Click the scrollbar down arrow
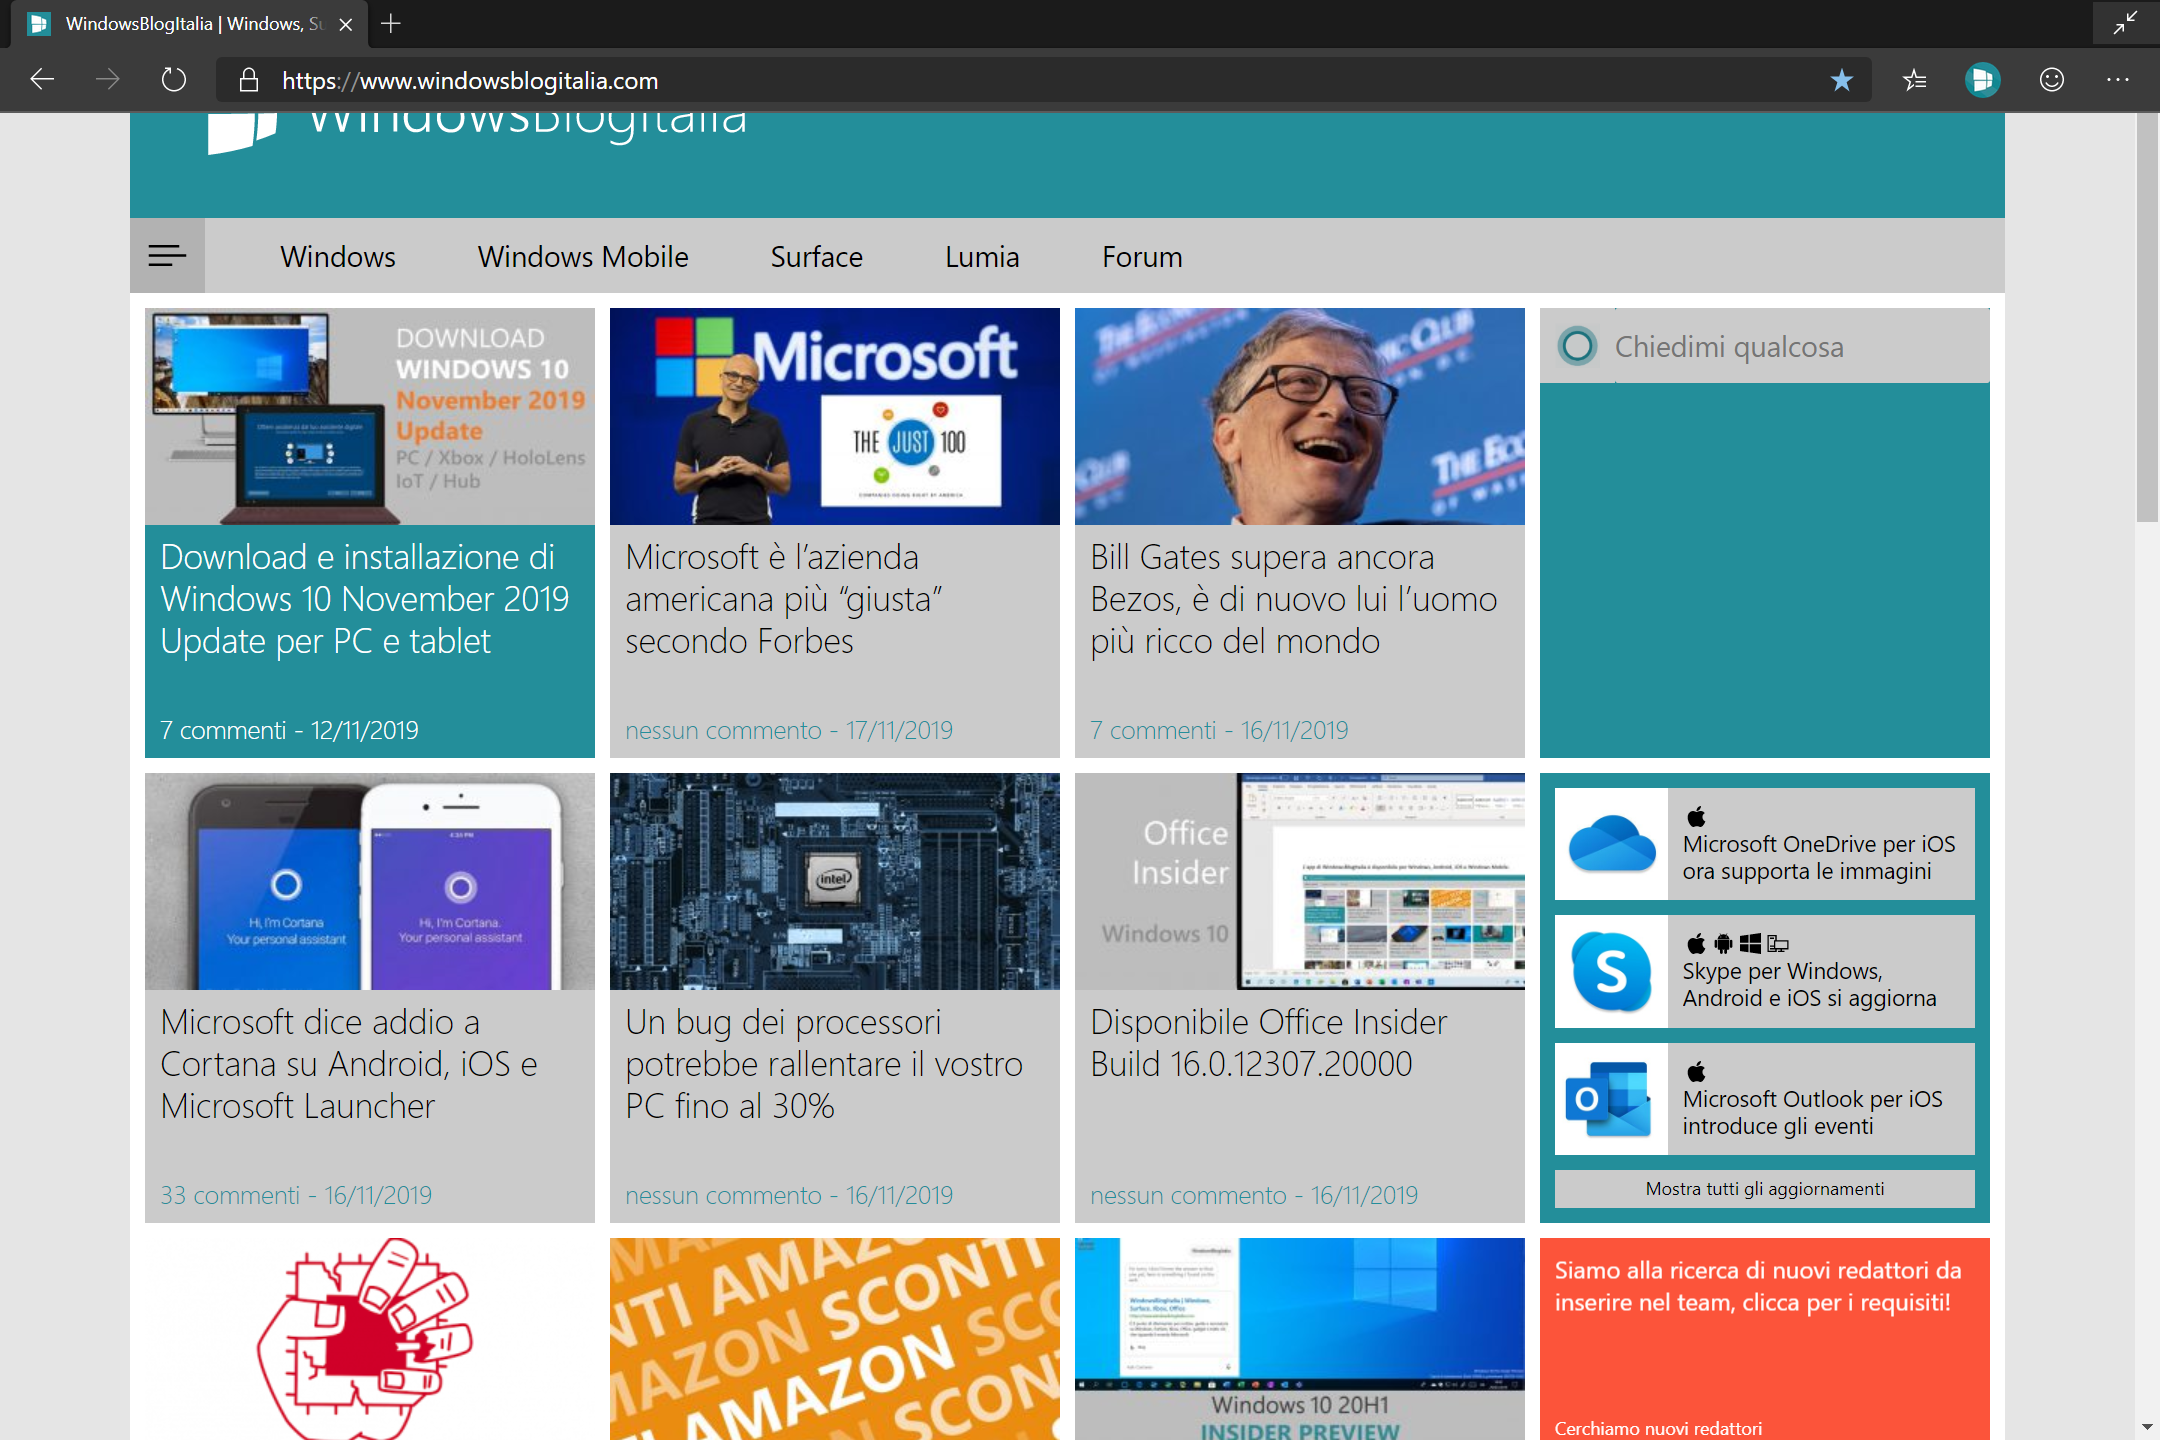This screenshot has width=2160, height=1440. 2147,1427
